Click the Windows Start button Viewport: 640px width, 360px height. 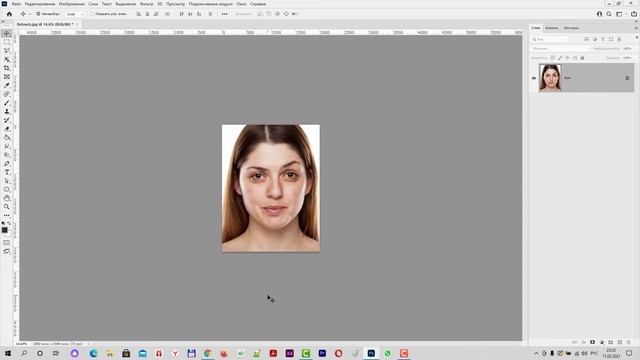click(7, 353)
